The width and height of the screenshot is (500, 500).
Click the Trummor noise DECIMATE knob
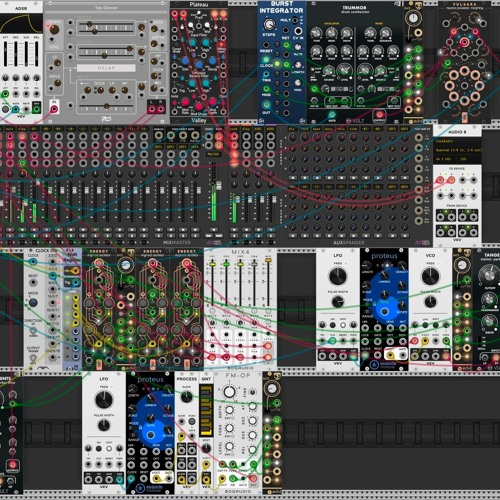pyautogui.click(x=386, y=32)
